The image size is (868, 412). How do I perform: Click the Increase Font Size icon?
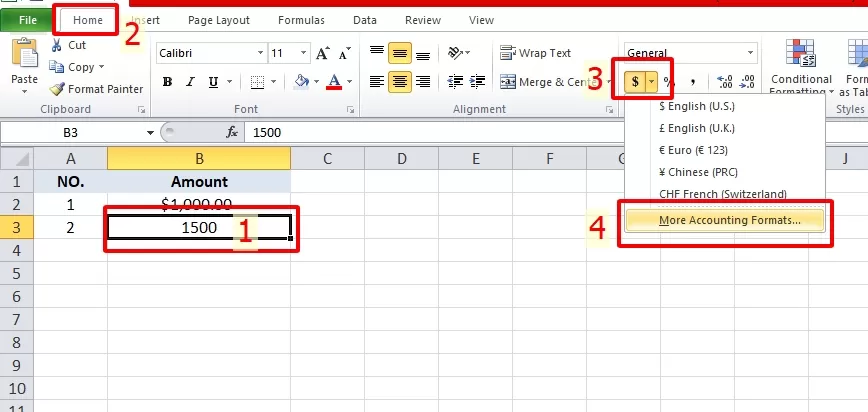pos(323,53)
